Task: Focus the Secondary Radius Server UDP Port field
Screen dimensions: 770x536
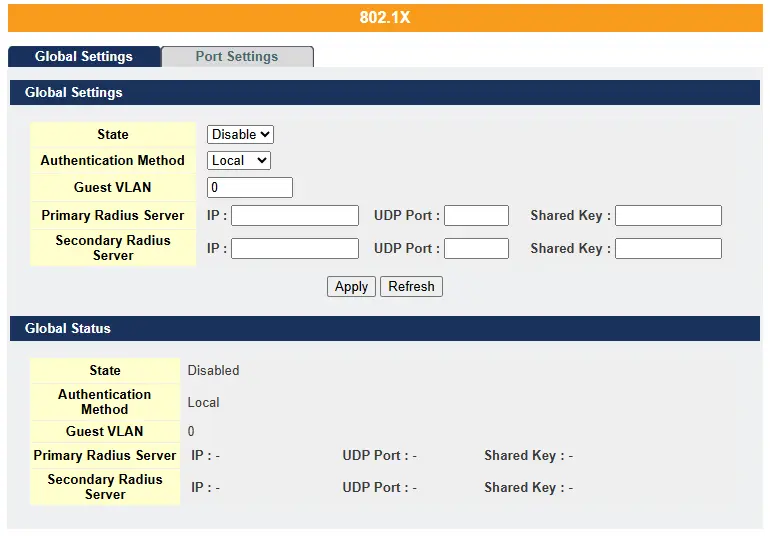Action: click(476, 249)
